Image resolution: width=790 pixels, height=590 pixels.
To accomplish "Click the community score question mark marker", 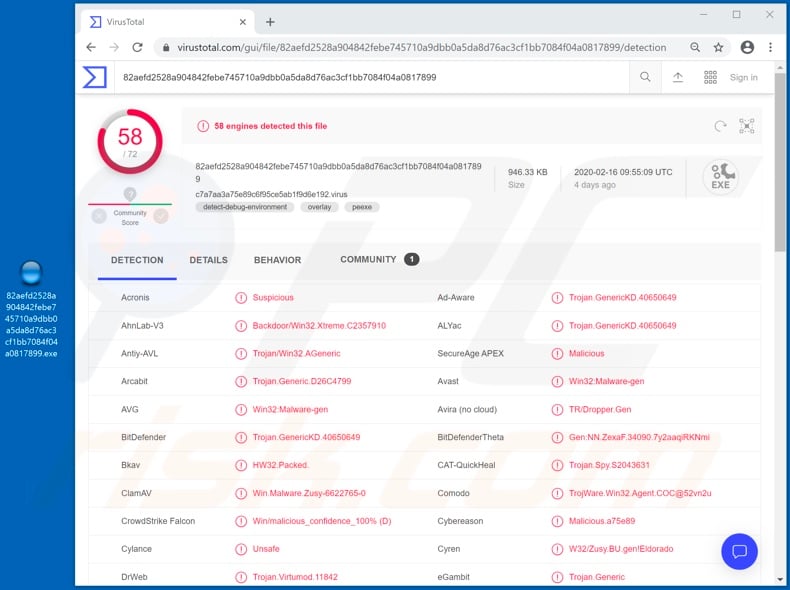I will click(x=130, y=194).
